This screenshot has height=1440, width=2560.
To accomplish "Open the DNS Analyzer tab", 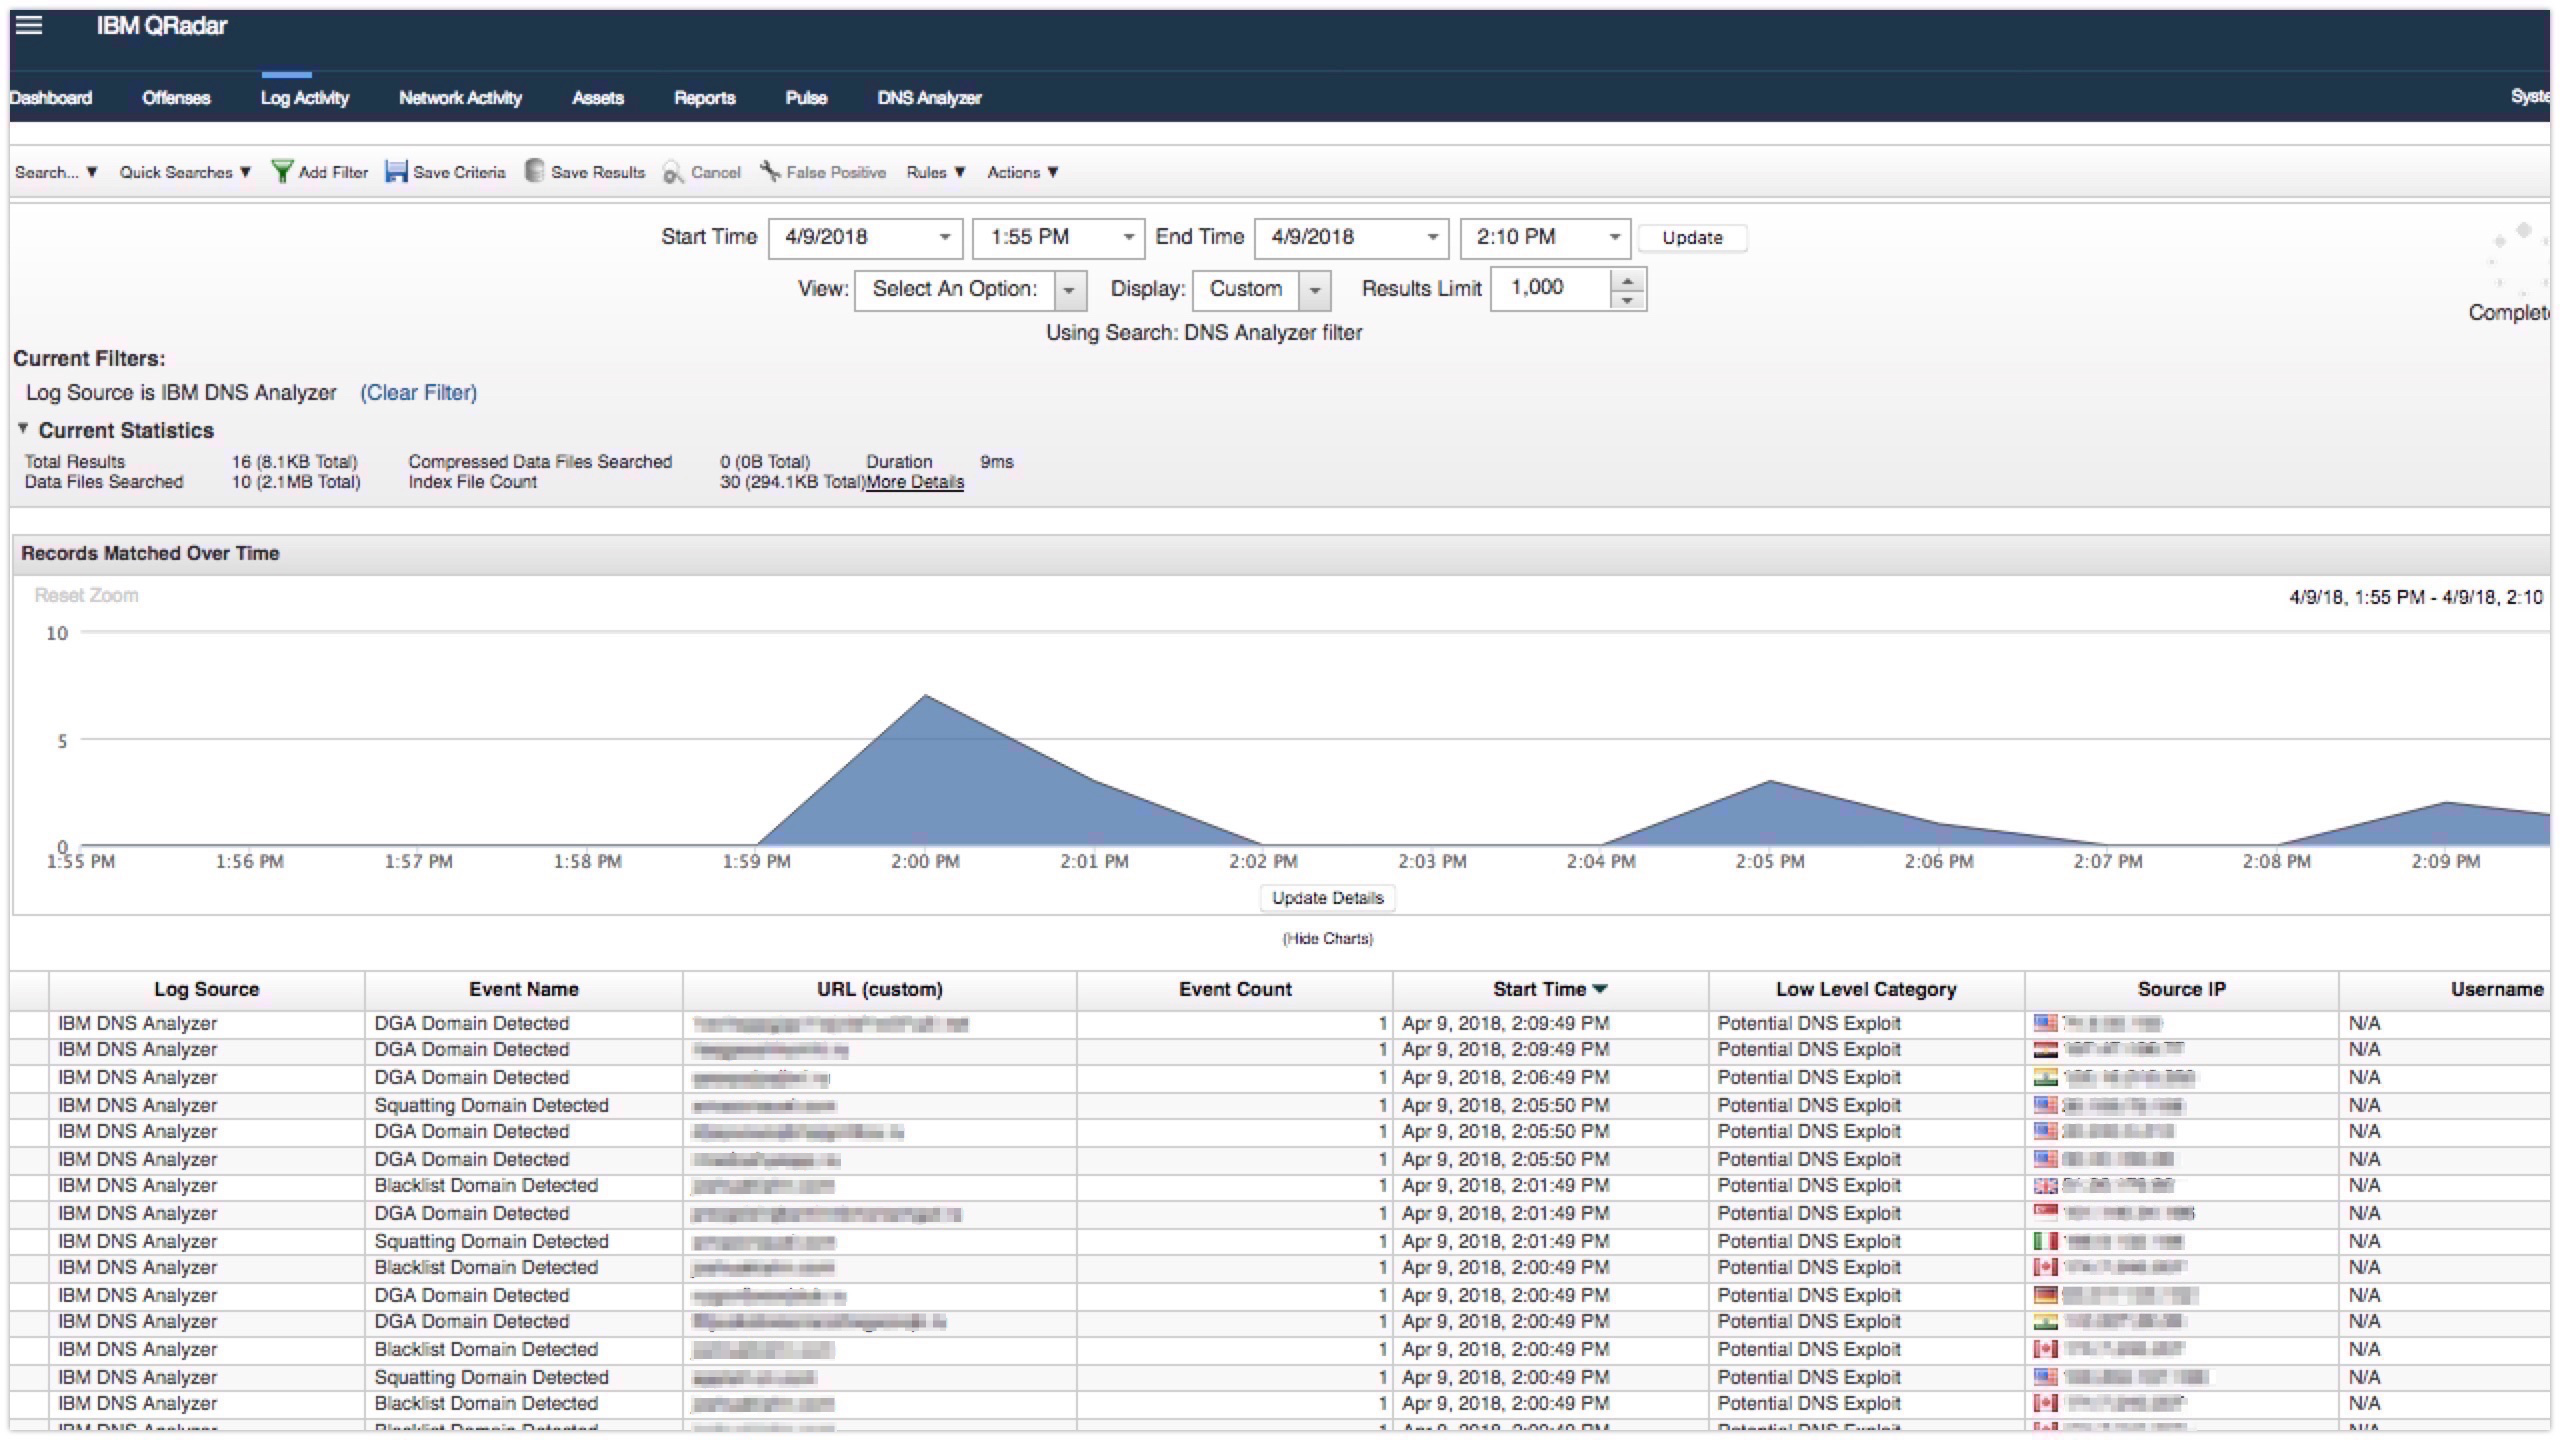I will click(929, 98).
